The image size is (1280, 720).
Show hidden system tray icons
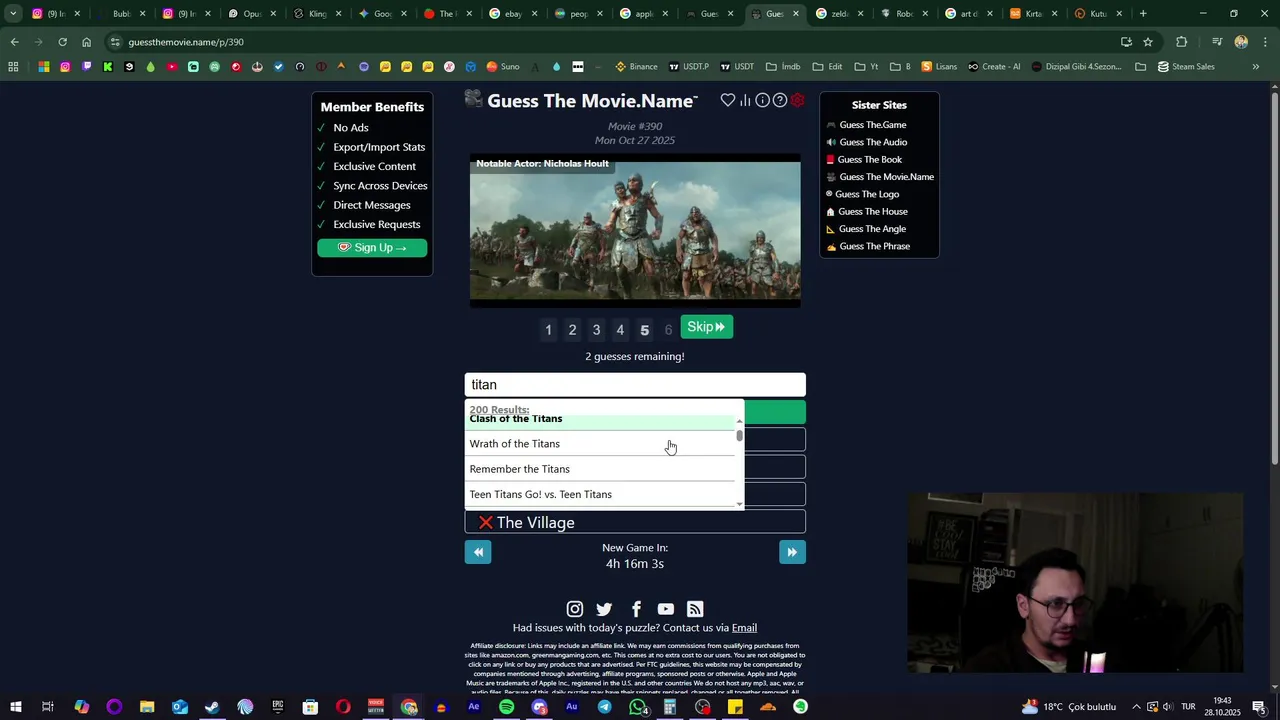(x=1136, y=707)
